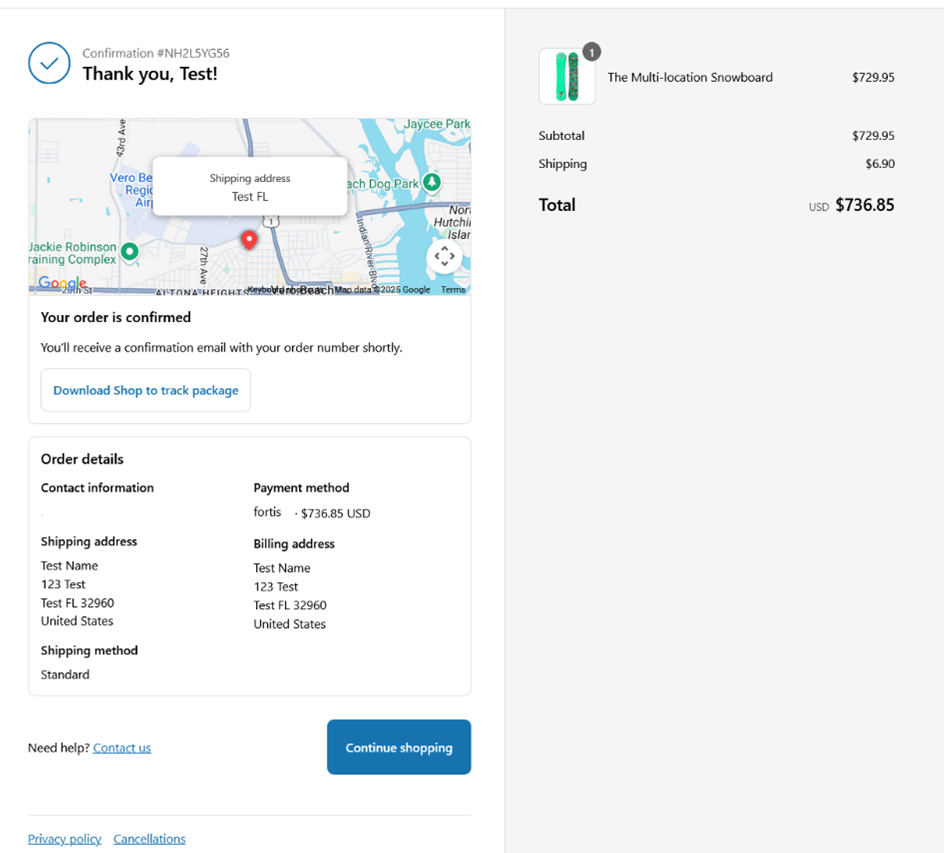Open the Cancellations link

pos(149,839)
